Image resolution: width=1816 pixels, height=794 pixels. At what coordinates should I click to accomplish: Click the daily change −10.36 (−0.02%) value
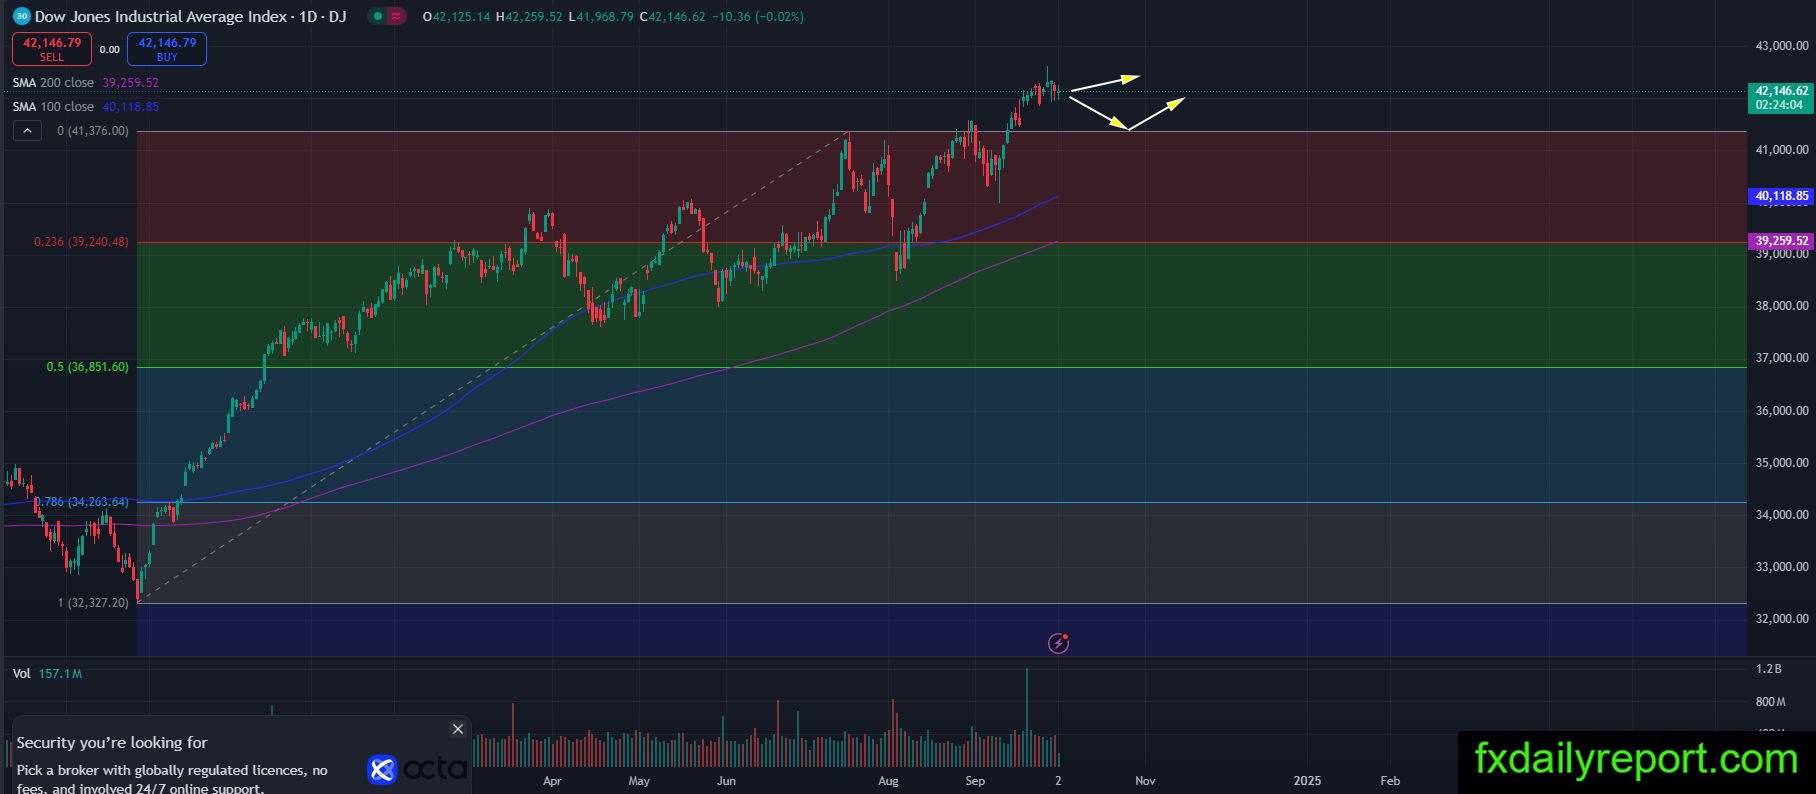758,17
